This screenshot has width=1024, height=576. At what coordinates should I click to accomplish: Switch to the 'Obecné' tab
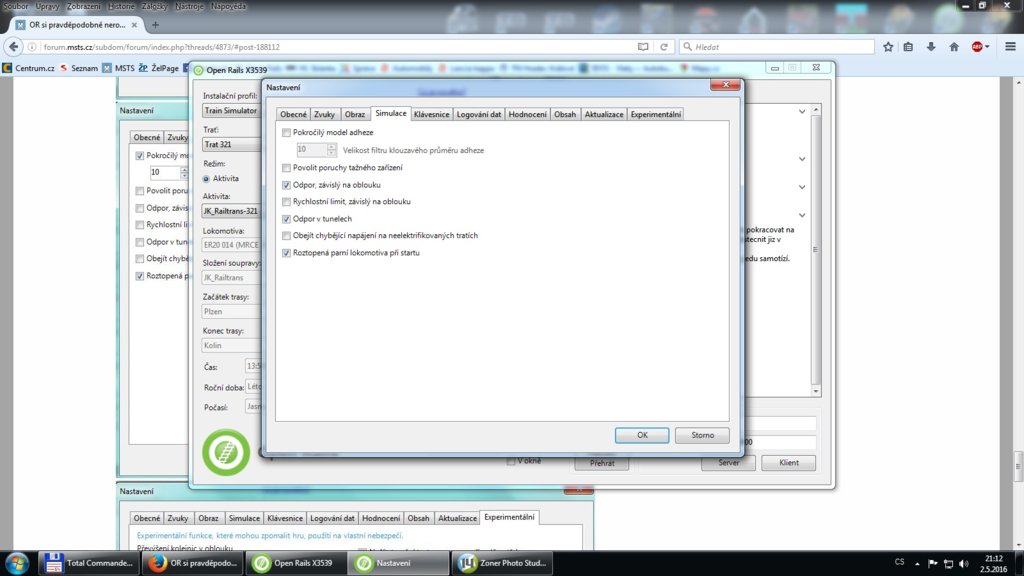coord(293,114)
